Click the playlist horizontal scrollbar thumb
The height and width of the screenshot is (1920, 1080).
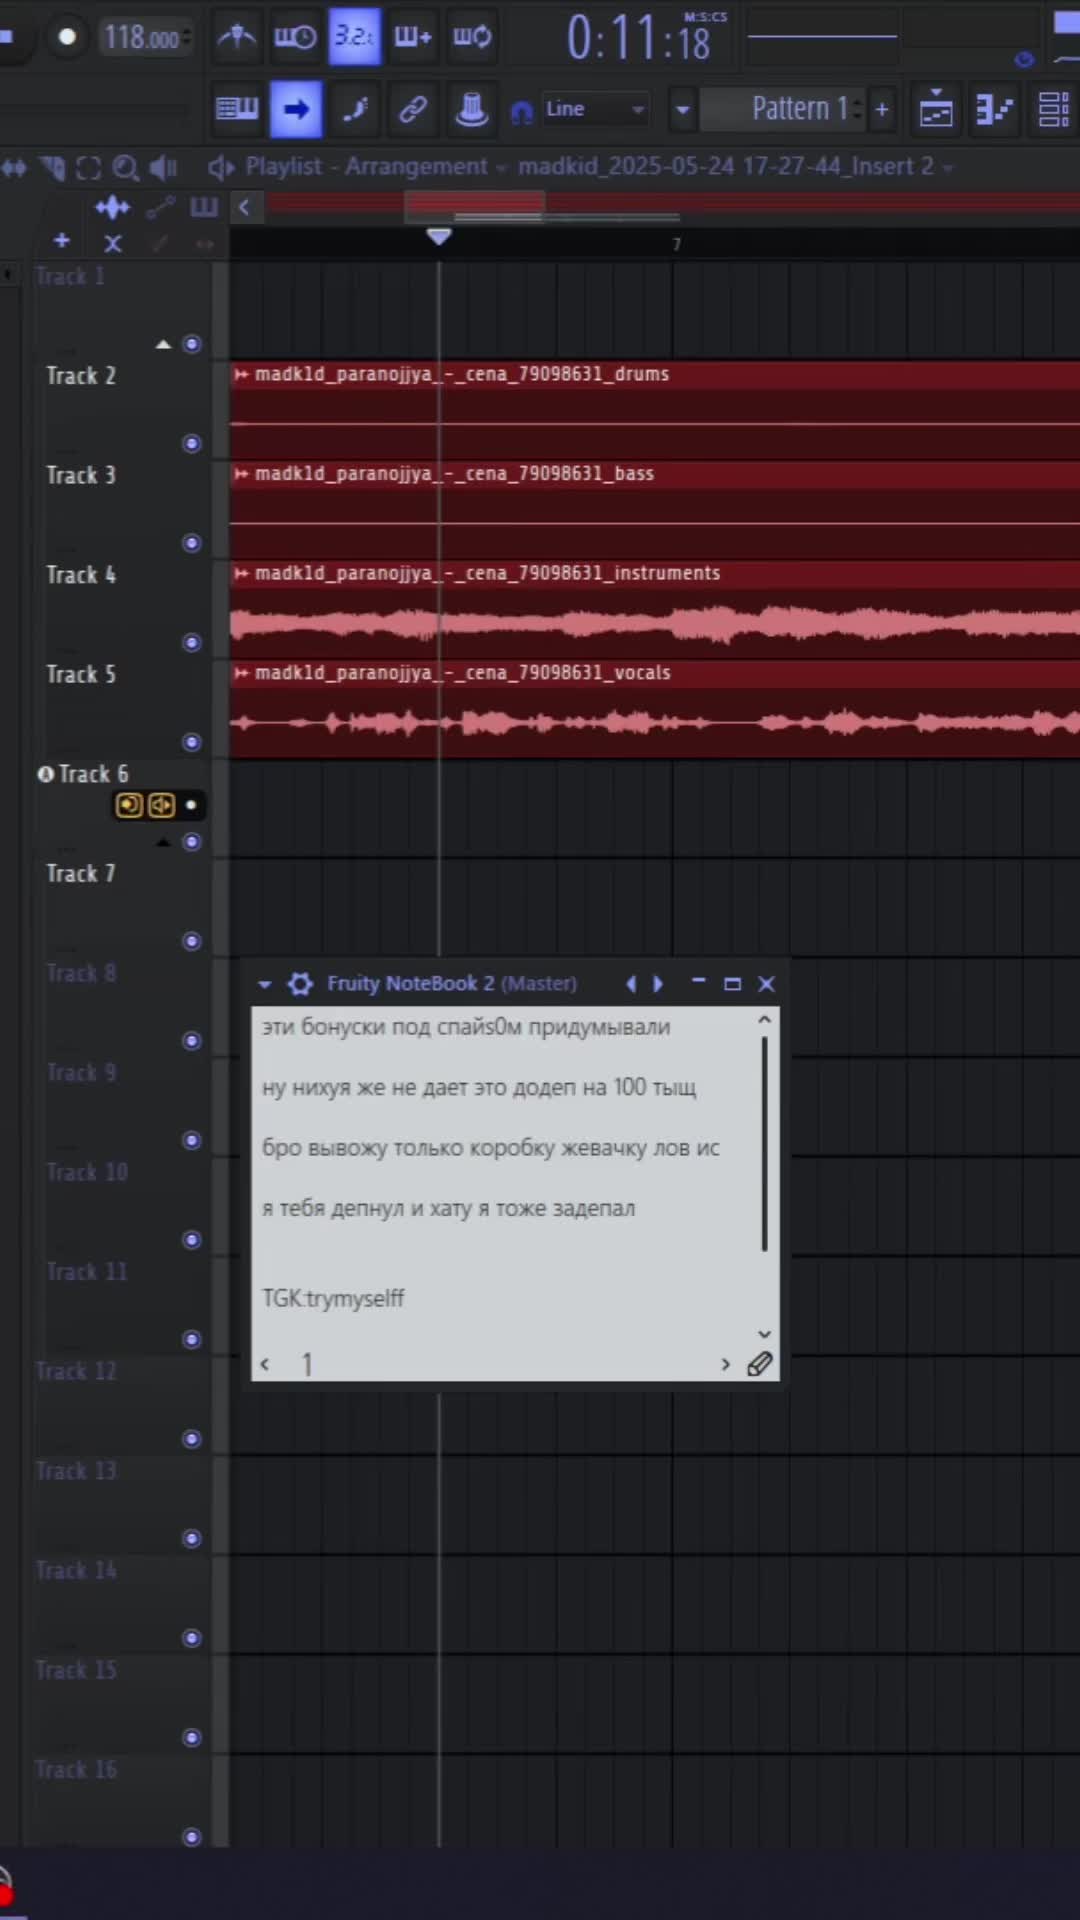click(474, 205)
